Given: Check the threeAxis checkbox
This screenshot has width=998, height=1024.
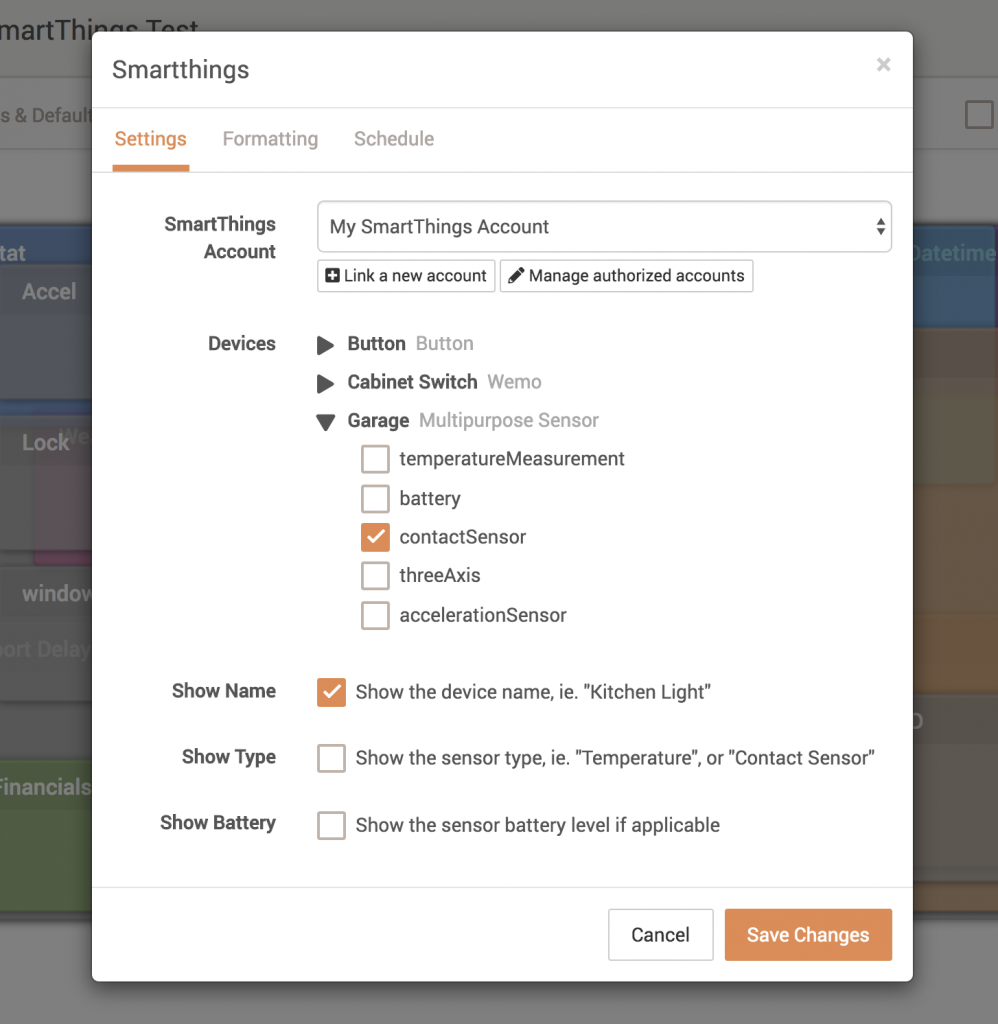Looking at the screenshot, I should (x=376, y=576).
